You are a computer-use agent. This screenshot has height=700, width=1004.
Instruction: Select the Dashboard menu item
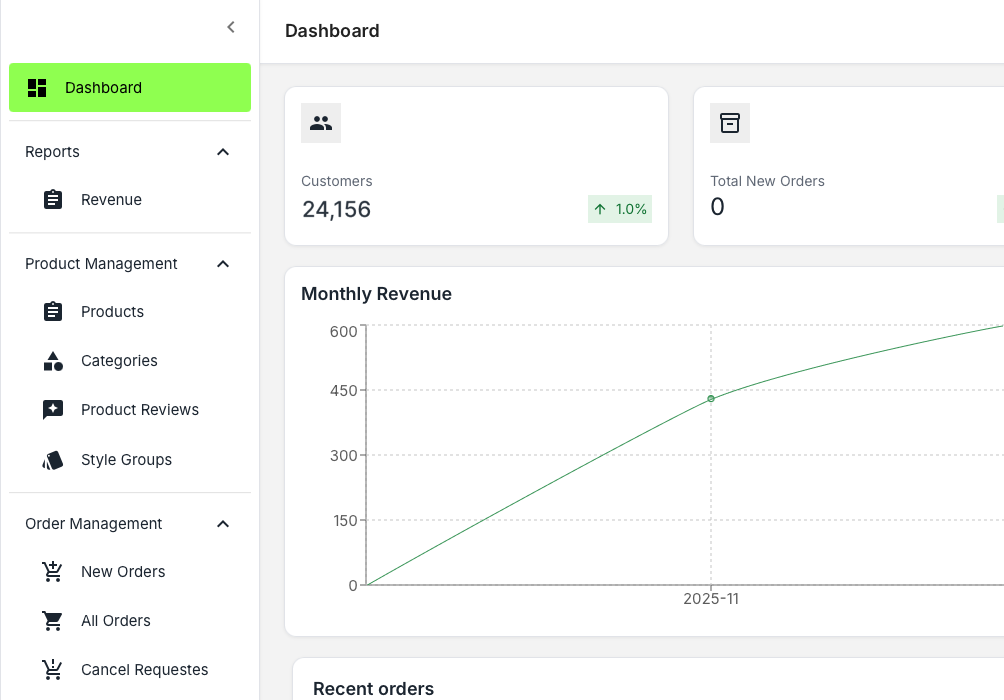coord(103,88)
